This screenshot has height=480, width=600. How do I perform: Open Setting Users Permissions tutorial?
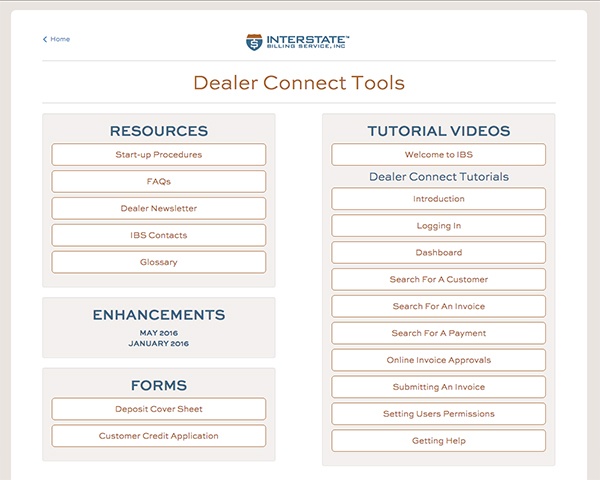pos(439,414)
